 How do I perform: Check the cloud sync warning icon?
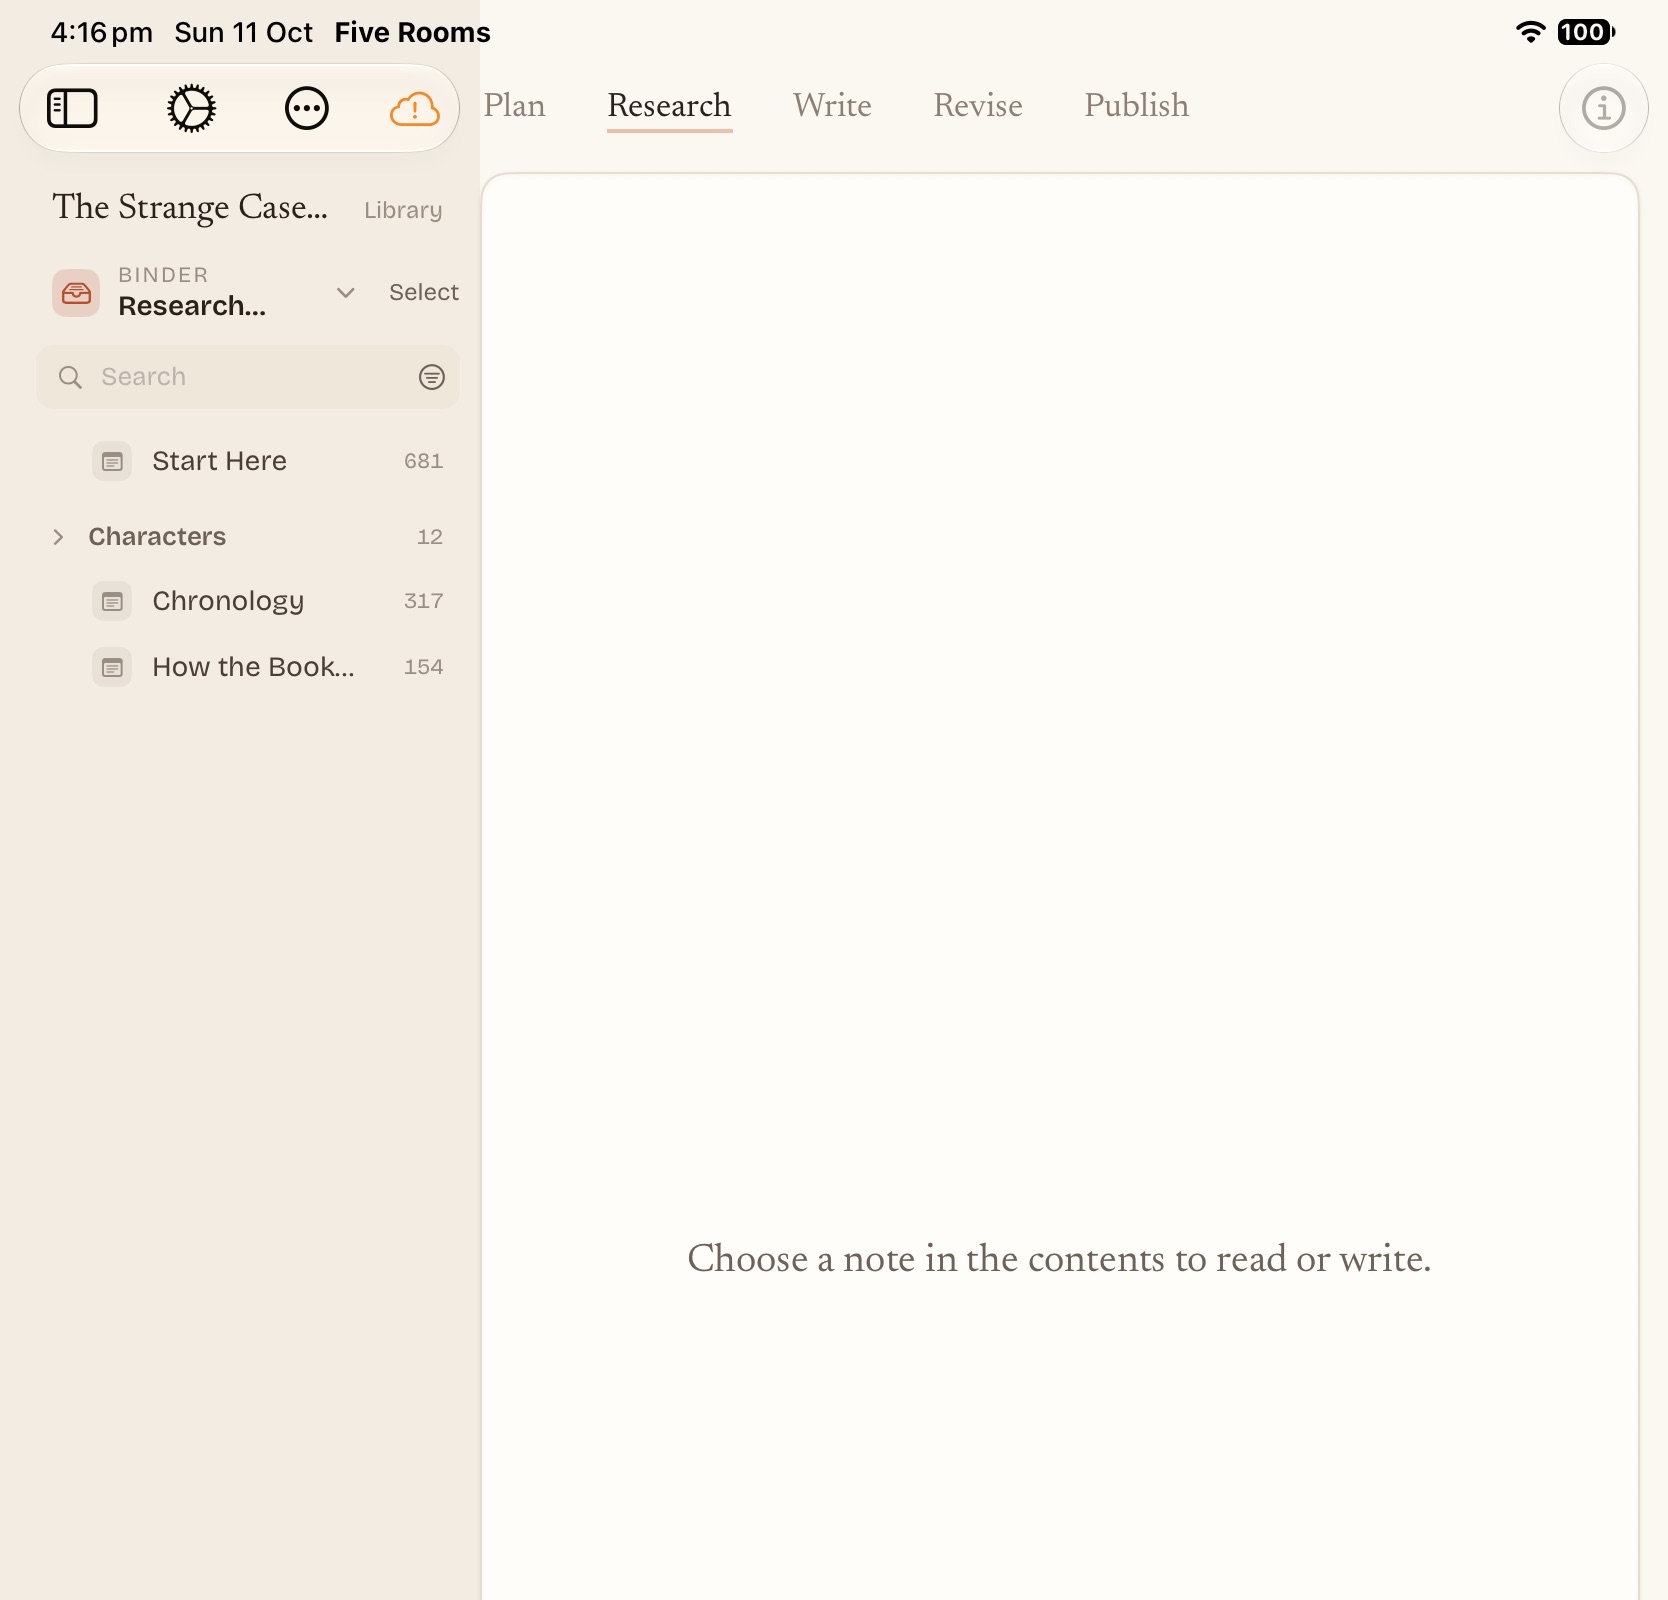point(414,108)
